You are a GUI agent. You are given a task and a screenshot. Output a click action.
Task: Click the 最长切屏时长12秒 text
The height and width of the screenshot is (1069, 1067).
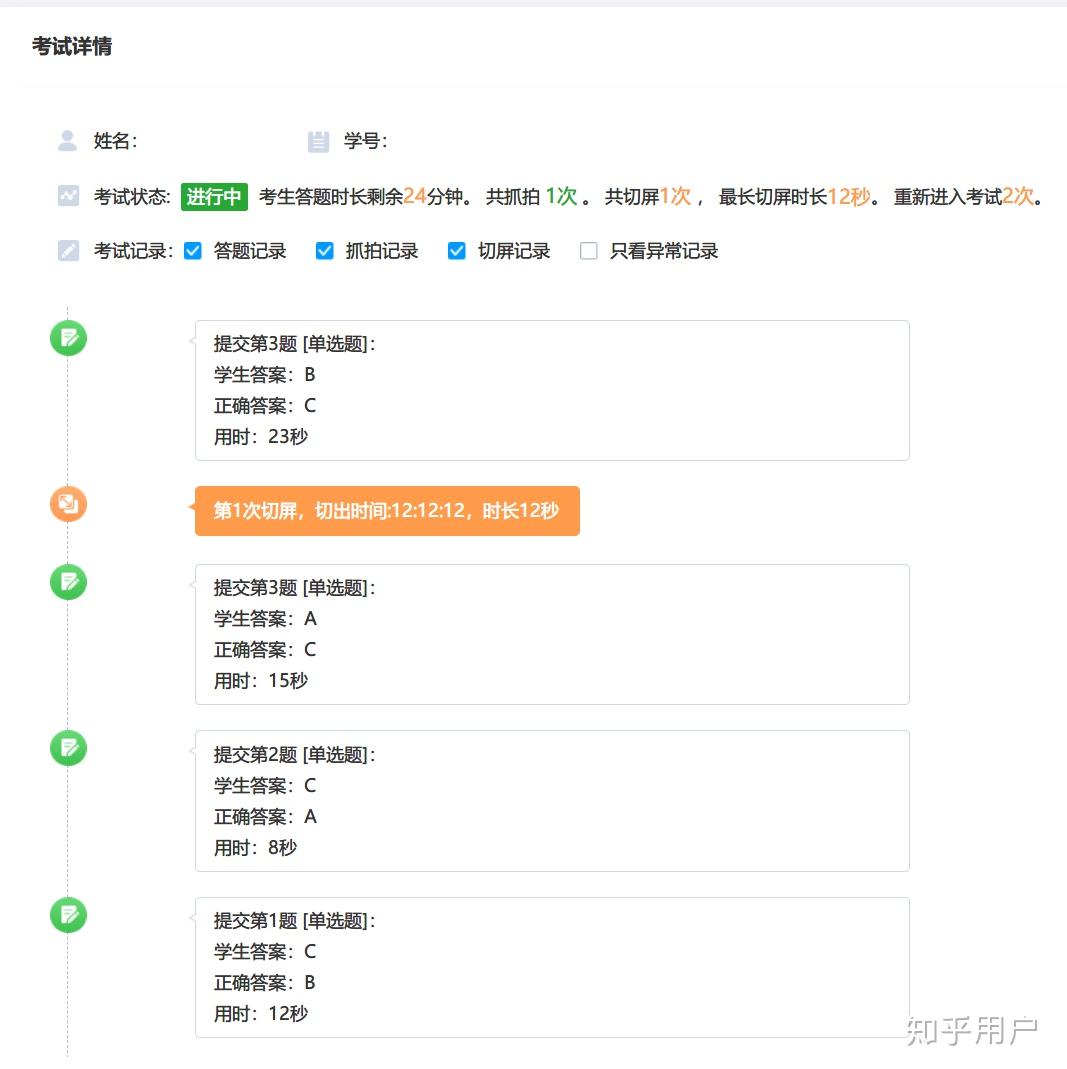point(794,196)
